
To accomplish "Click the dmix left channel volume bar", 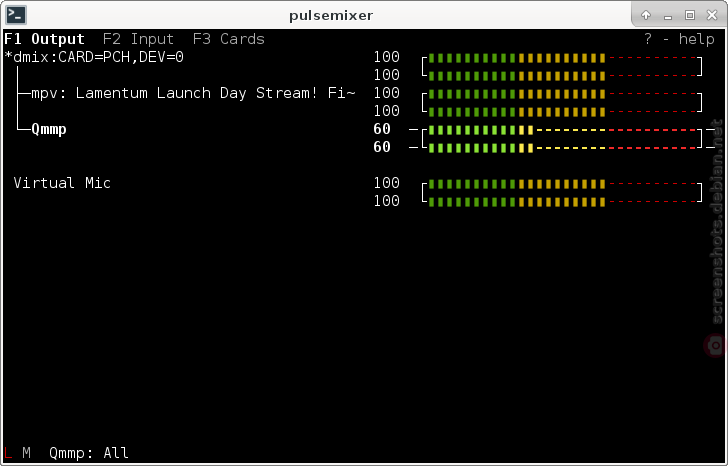I will coord(562,58).
